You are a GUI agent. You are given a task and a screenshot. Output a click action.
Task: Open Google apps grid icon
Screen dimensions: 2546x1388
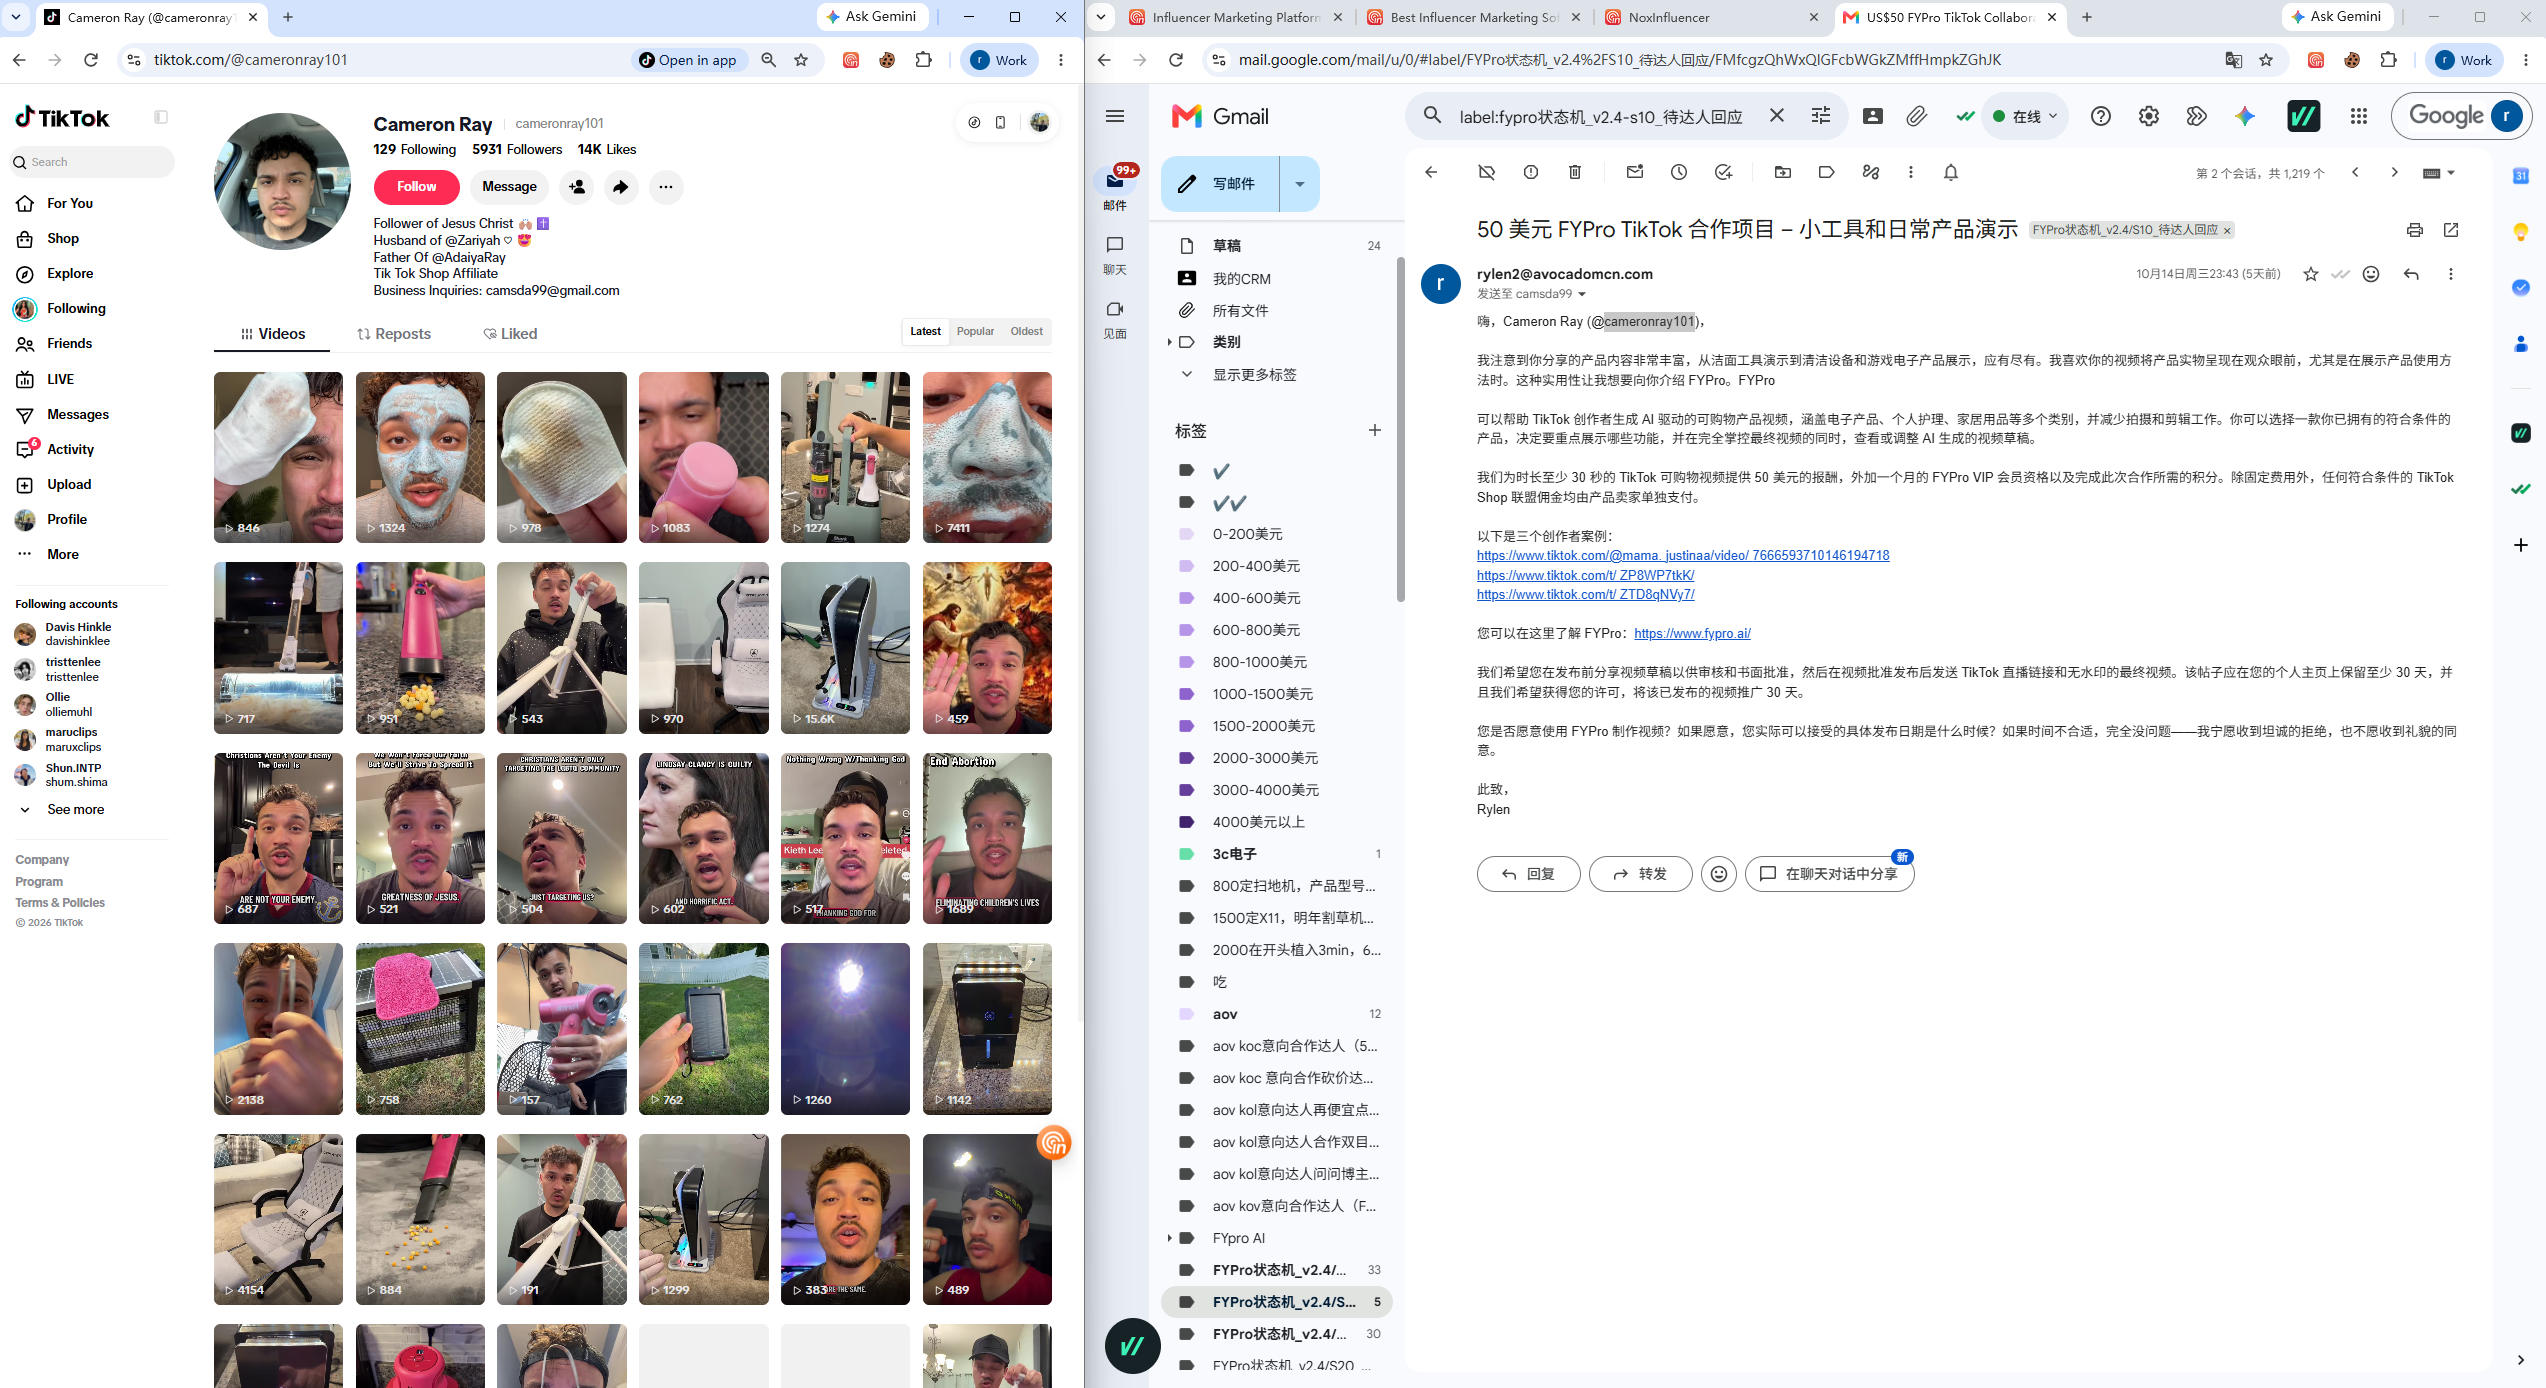2359,116
